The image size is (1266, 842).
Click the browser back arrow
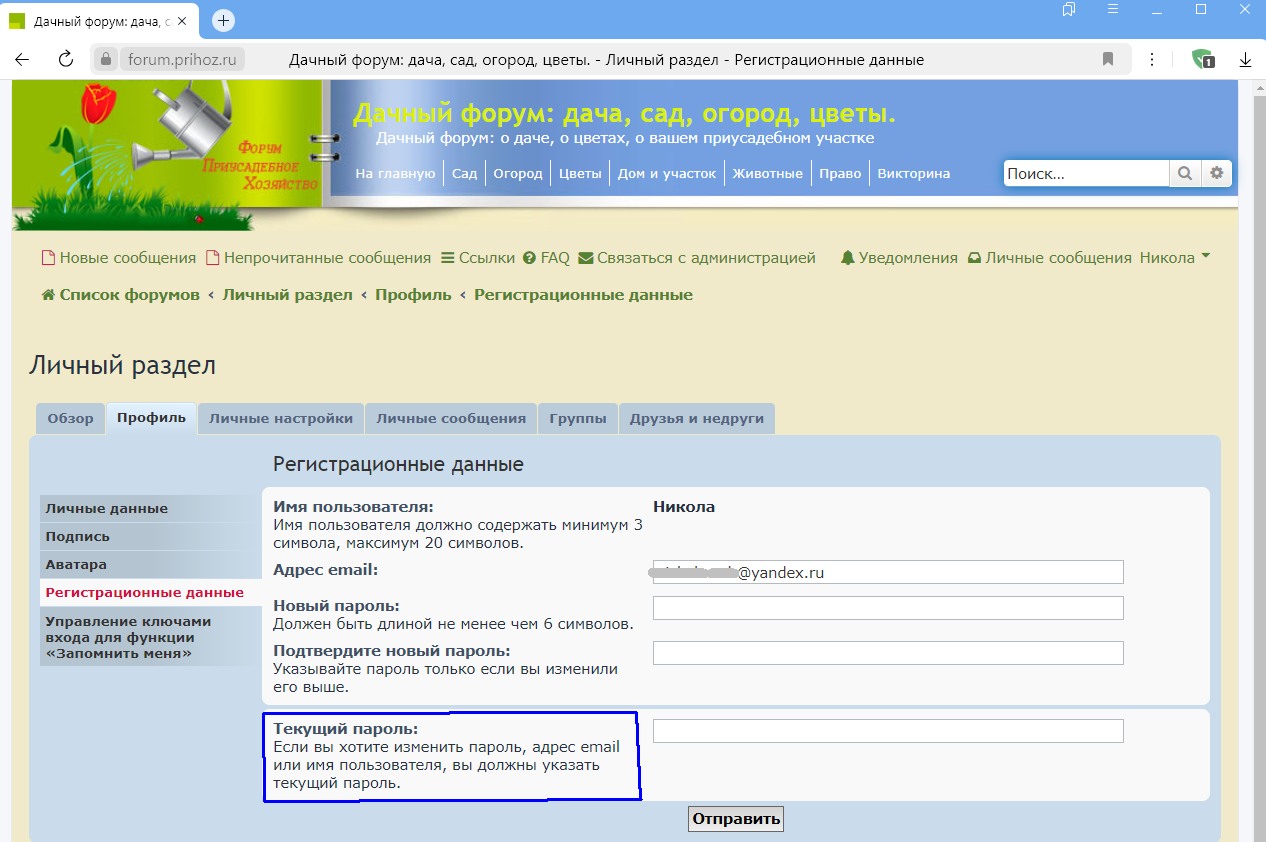coord(22,59)
